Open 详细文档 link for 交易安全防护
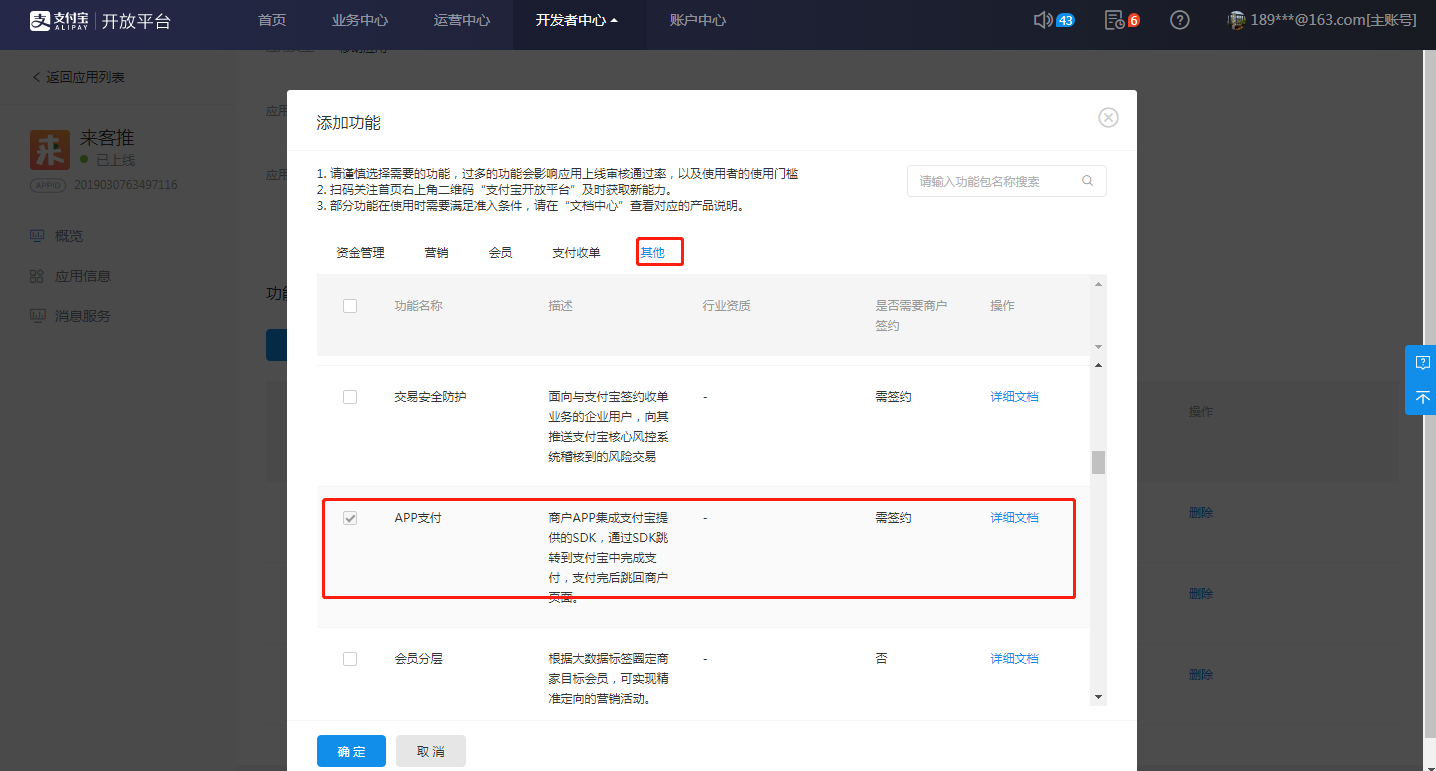Screen dimensions: 1436x771 (1014, 397)
